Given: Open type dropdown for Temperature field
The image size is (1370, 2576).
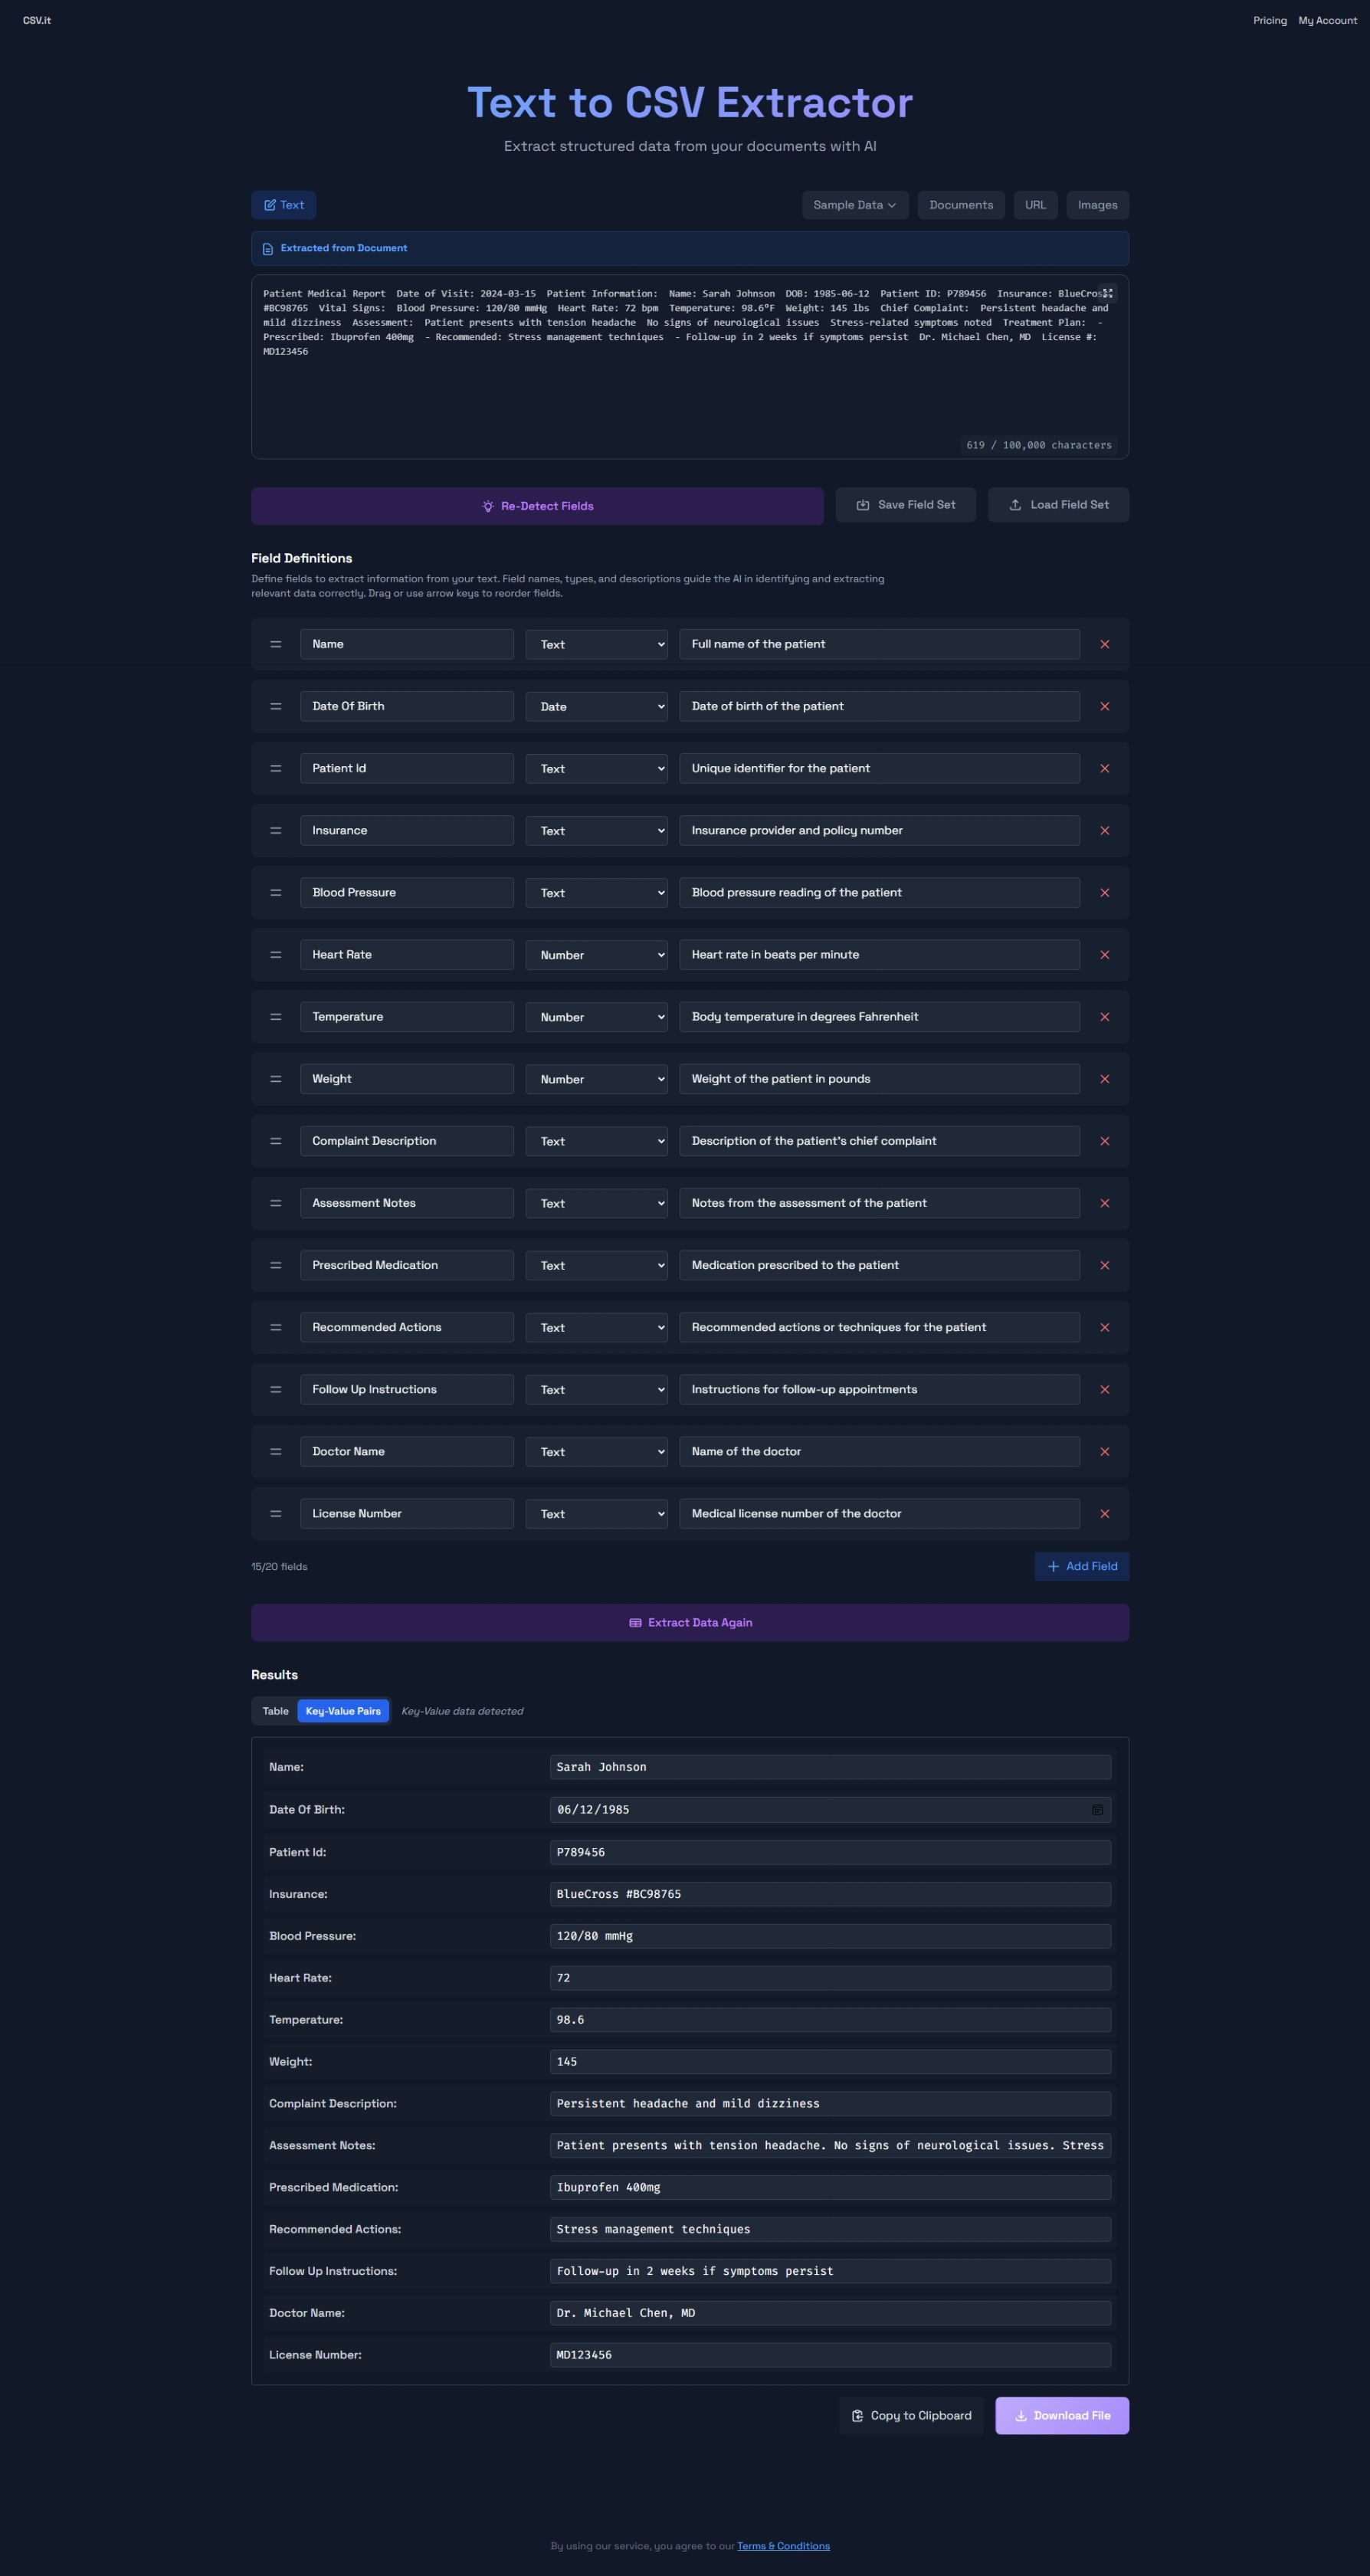Looking at the screenshot, I should (x=596, y=1016).
